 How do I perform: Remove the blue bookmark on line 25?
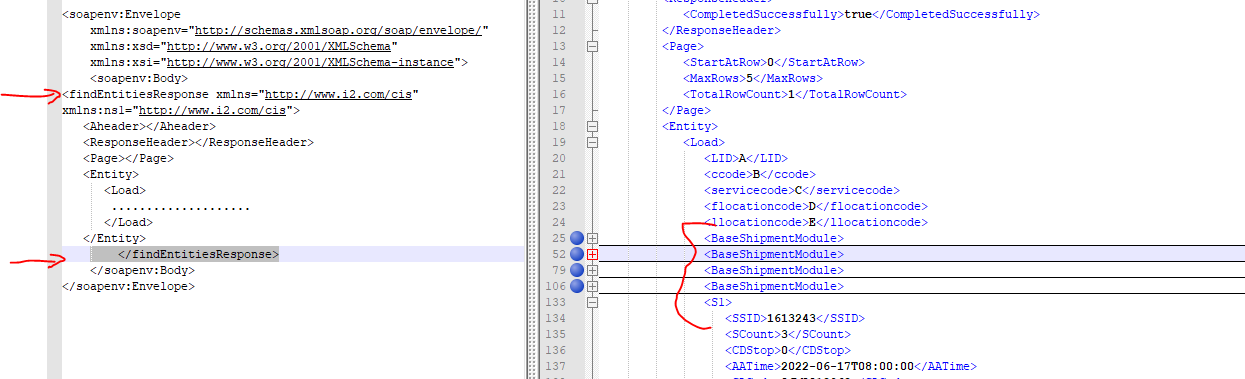[x=577, y=238]
